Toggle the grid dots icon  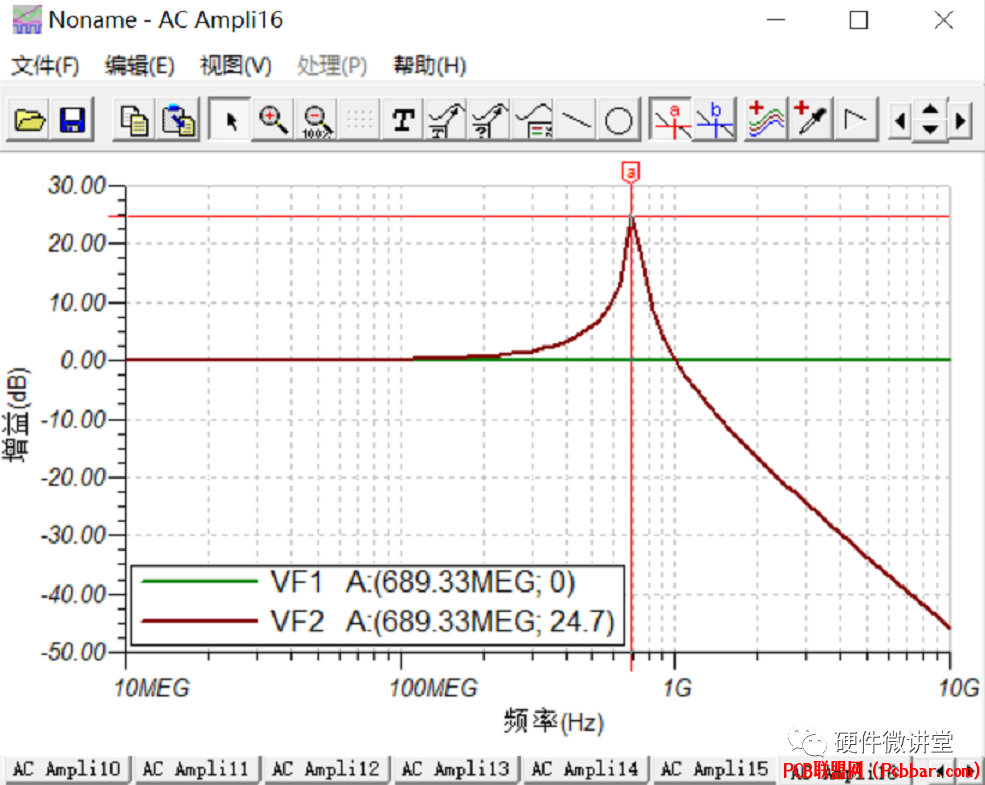(359, 119)
